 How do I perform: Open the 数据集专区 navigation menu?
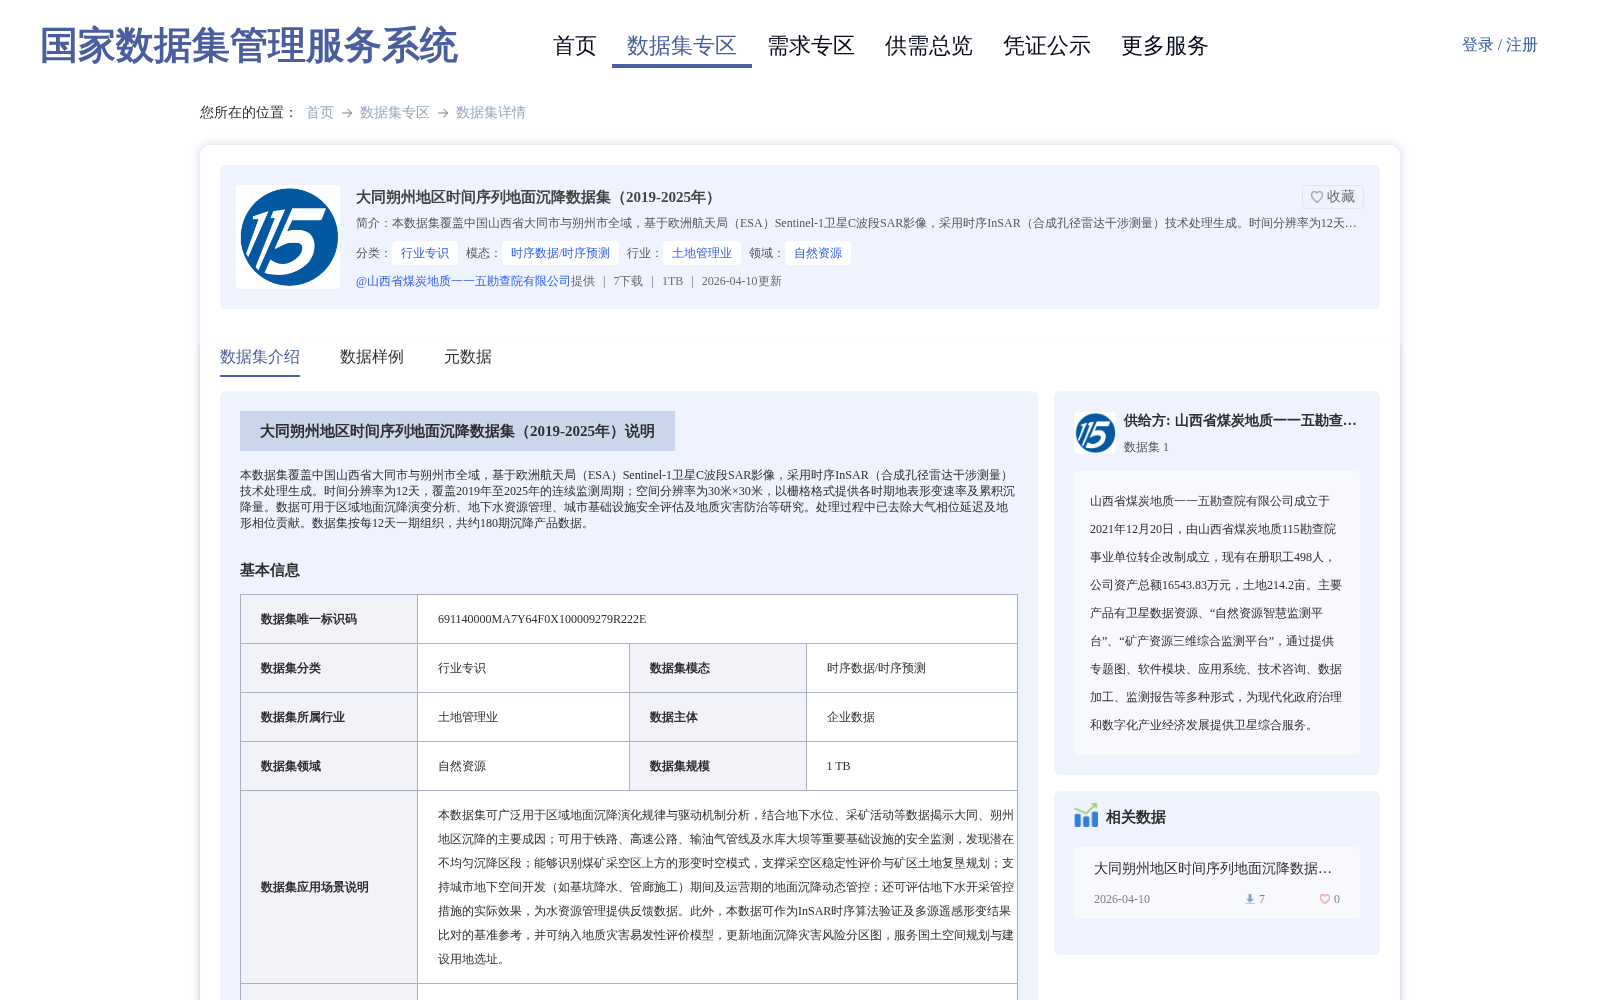click(682, 46)
